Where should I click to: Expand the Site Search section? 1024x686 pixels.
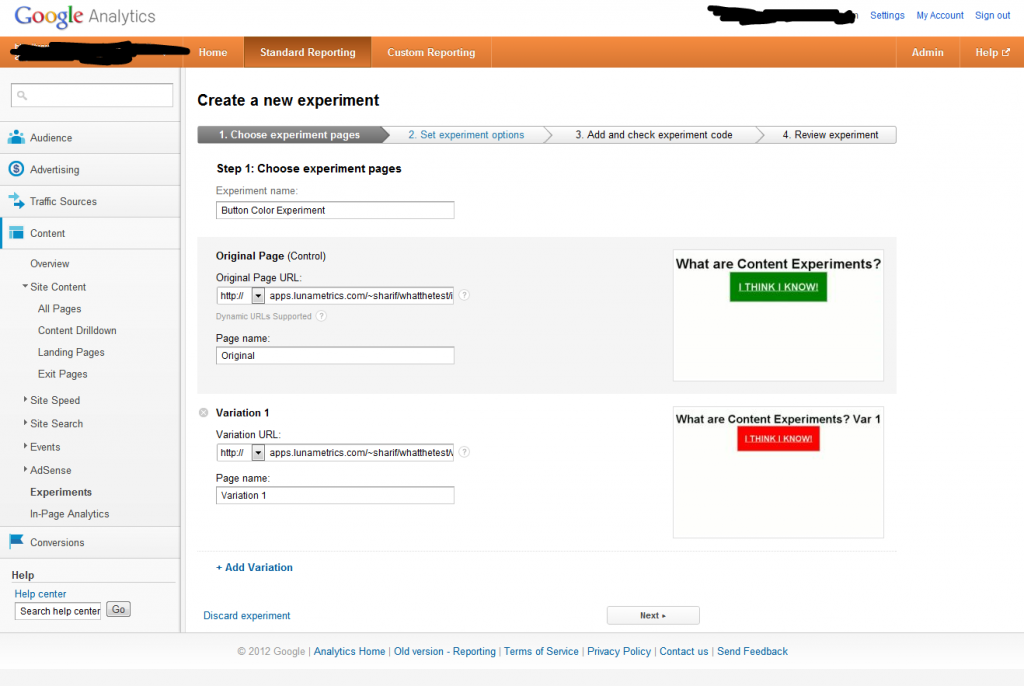[25, 423]
